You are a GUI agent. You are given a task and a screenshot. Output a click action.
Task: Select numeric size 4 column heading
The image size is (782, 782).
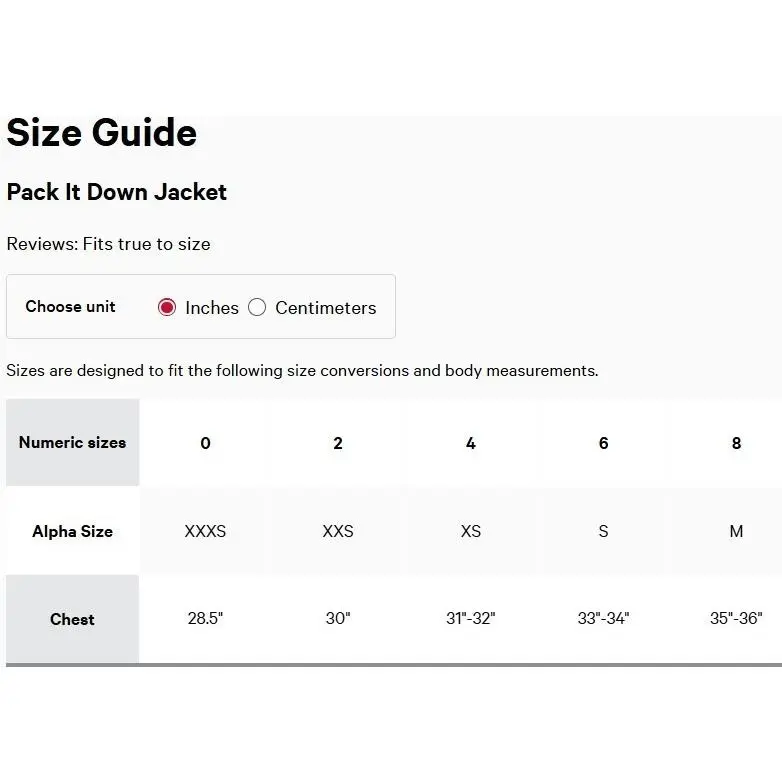tap(471, 443)
